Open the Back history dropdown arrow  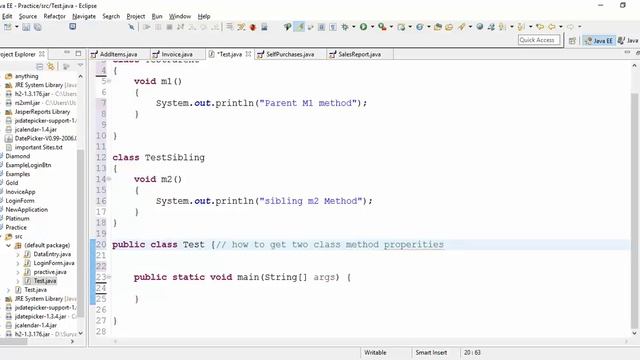pyautogui.click(x=561, y=27)
